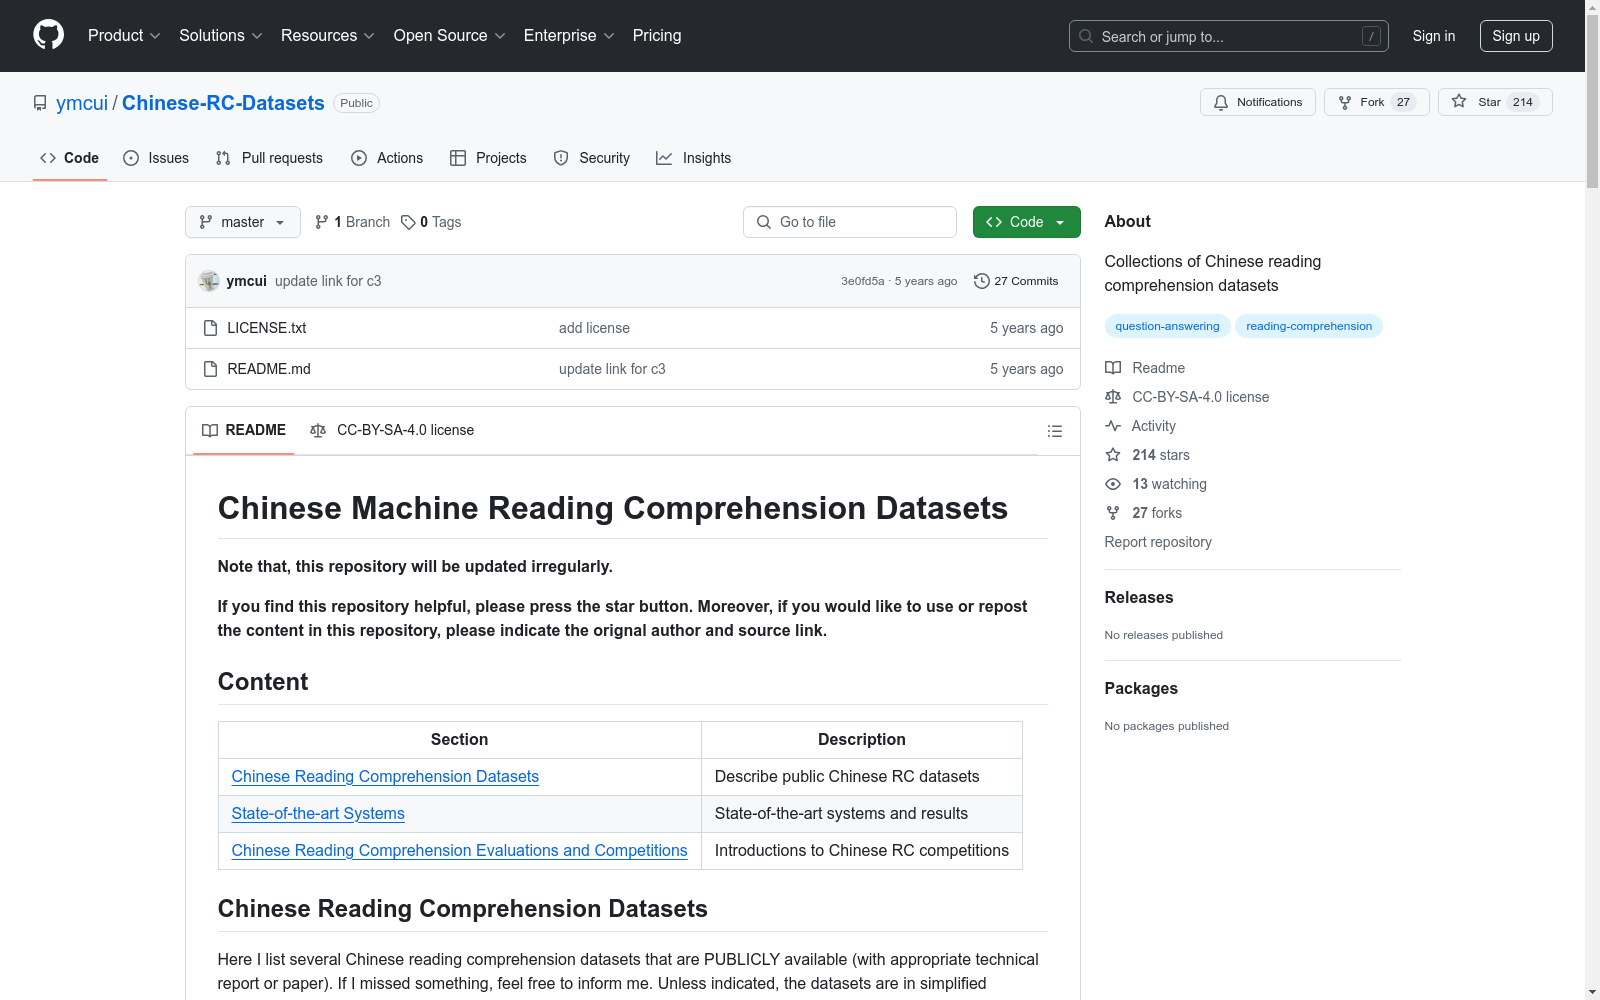Click the reading-comprehension topic tag

1309,326
